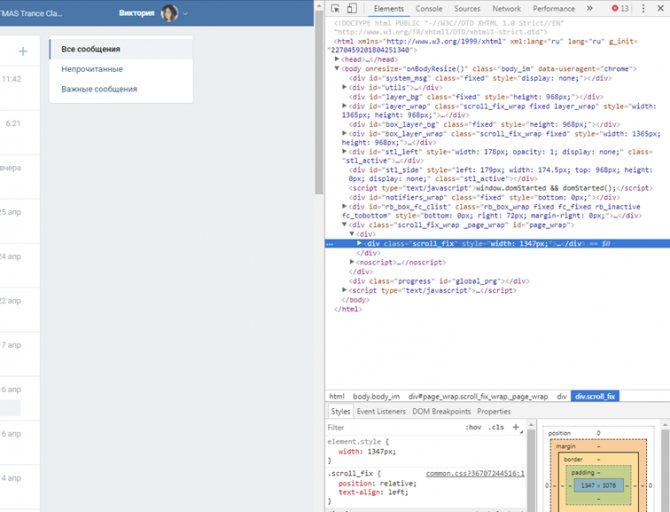Add a new style rule with the plus icon

pyautogui.click(x=516, y=427)
